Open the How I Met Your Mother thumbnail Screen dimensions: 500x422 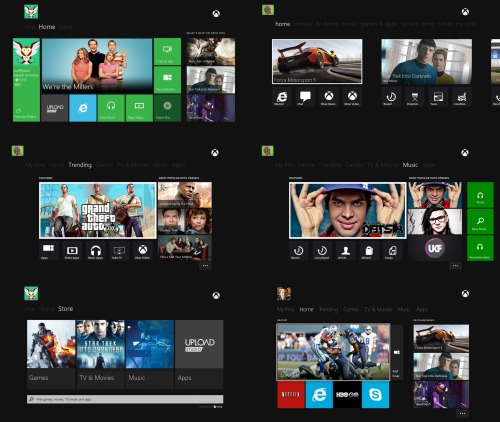pyautogui.click(x=185, y=248)
